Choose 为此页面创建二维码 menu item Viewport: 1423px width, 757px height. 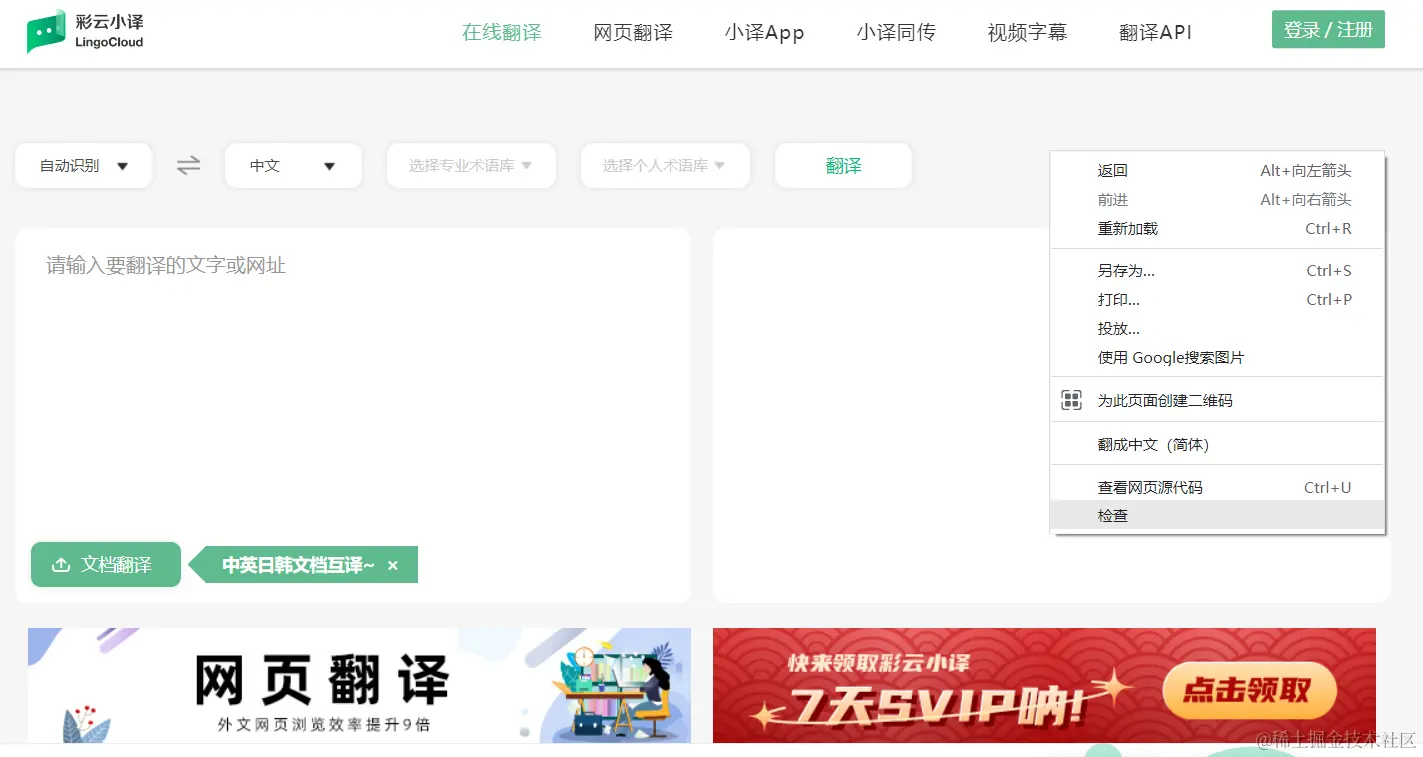pyautogui.click(x=1217, y=401)
